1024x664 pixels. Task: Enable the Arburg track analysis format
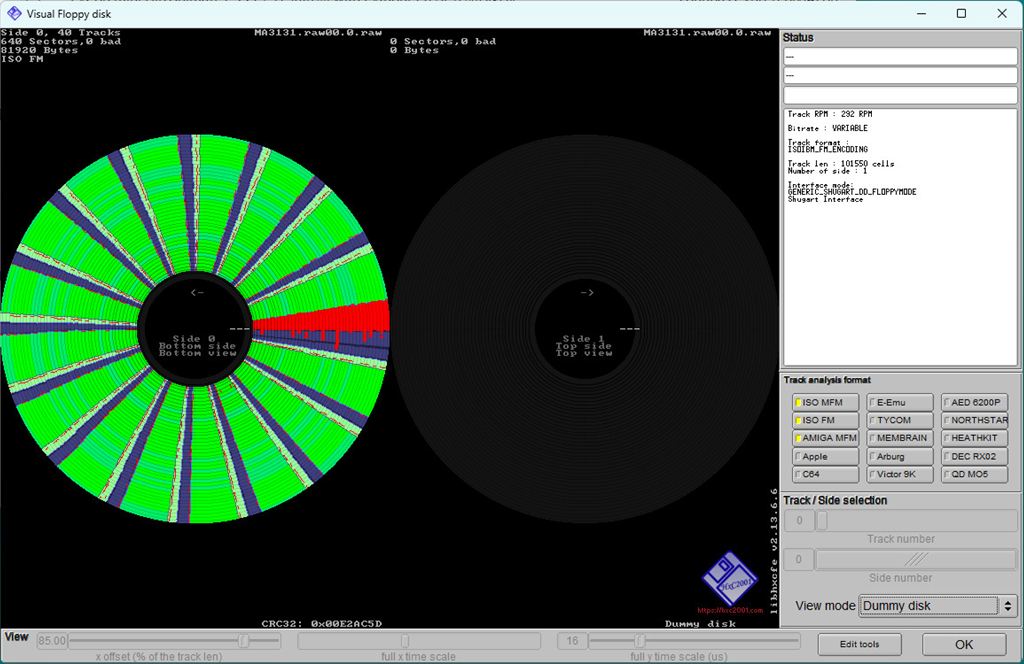pyautogui.click(x=900, y=456)
